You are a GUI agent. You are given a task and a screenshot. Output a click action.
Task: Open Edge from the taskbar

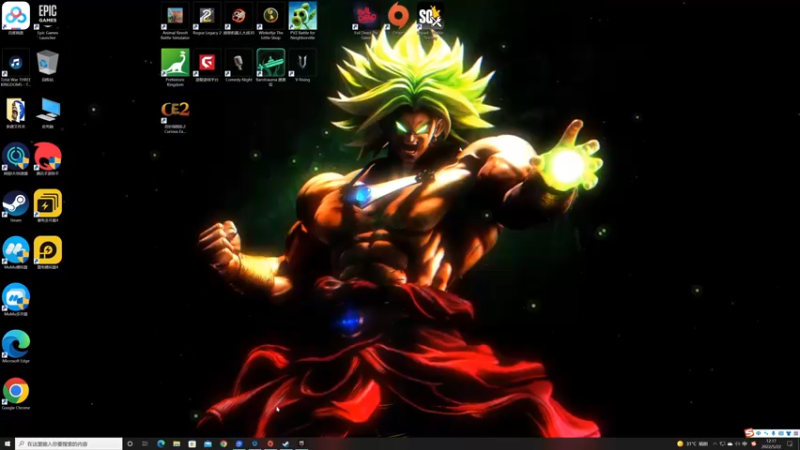click(161, 444)
